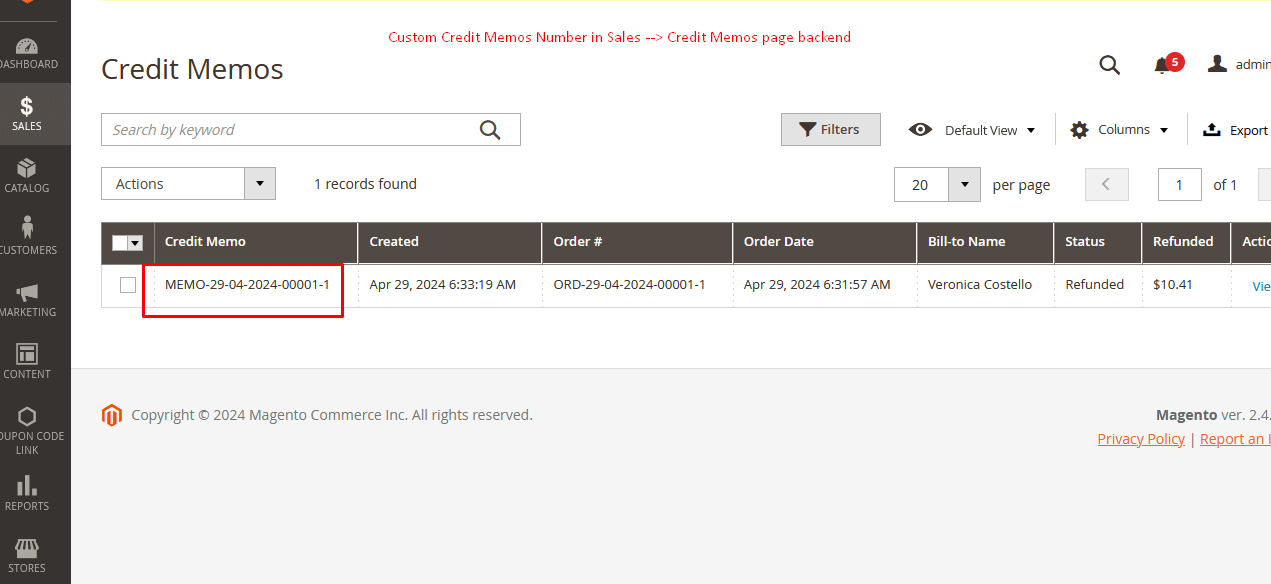Screen dimensions: 1271x584
Task: Click the Search by keyword field
Action: [290, 130]
